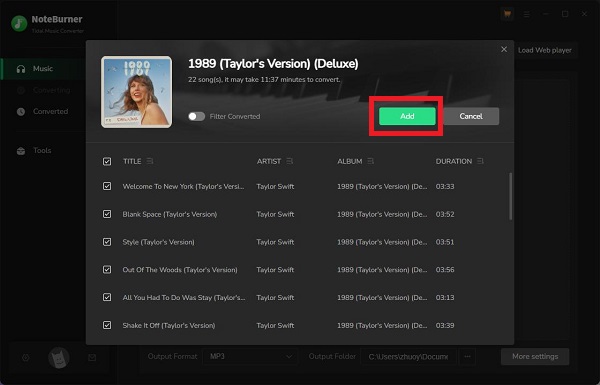Screen dimensions: 600x385
Task: Click the green Add button
Action: (x=407, y=116)
